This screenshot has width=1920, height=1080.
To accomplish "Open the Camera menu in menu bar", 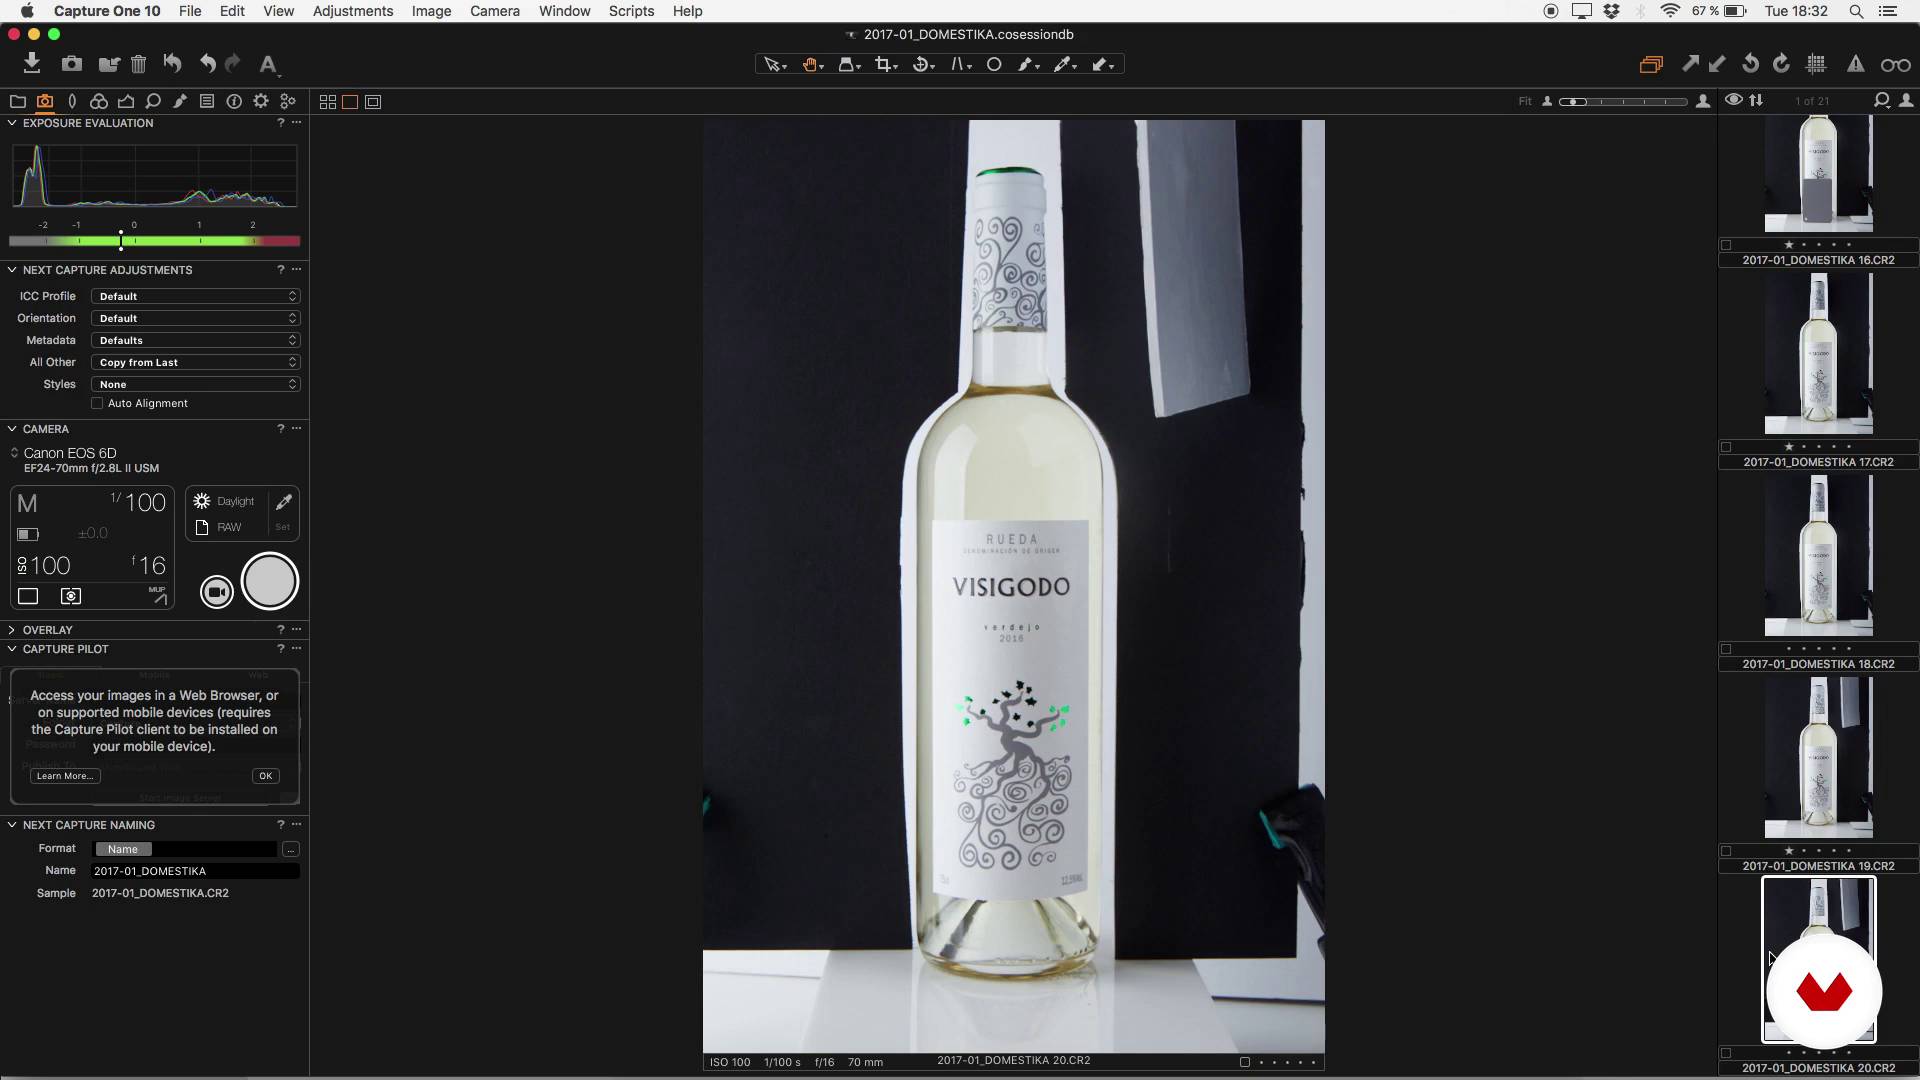I will (495, 11).
